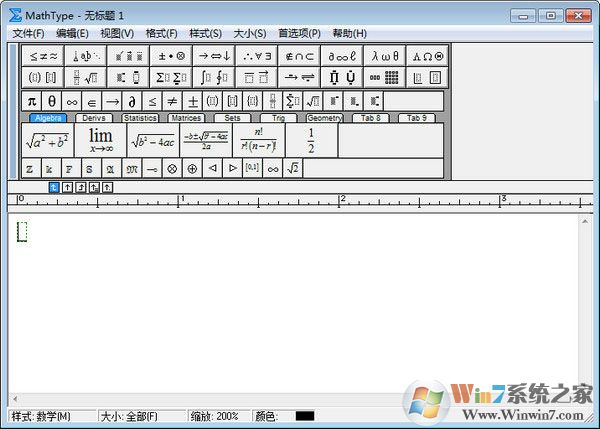Click the 样式: 数学(M) status field
This screenshot has width=600, height=429.
42,416
